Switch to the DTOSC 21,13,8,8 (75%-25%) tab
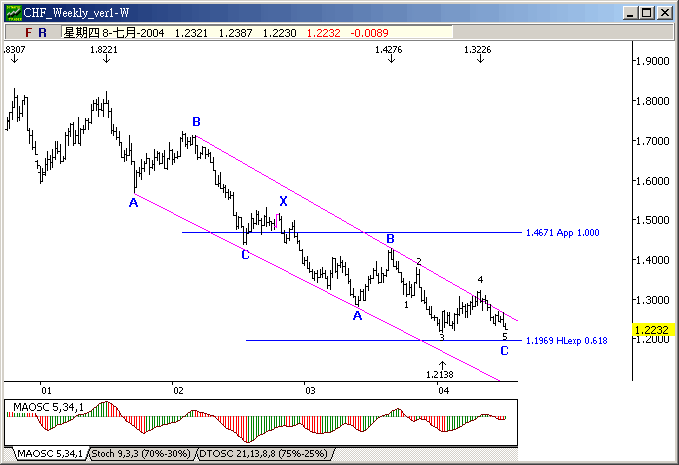This screenshot has height=465, width=679. pos(263,454)
